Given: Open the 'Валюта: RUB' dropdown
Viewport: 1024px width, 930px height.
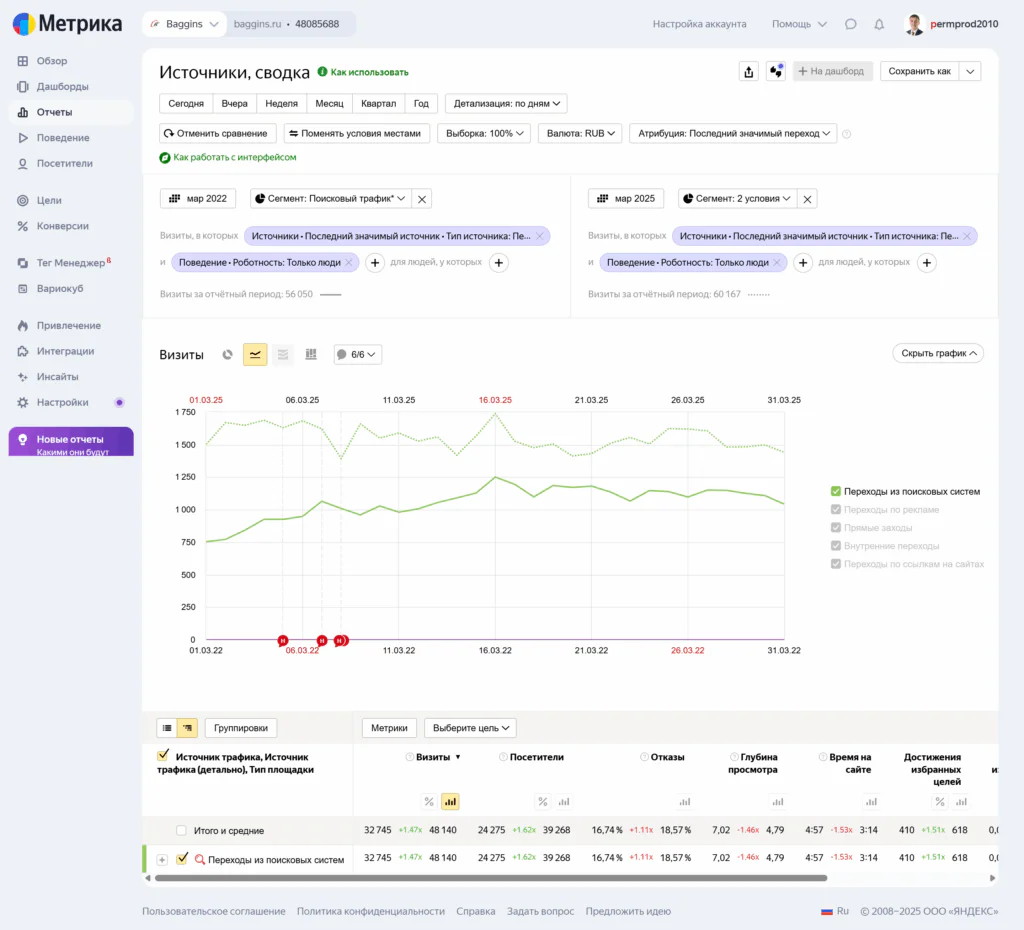Looking at the screenshot, I should (x=580, y=133).
